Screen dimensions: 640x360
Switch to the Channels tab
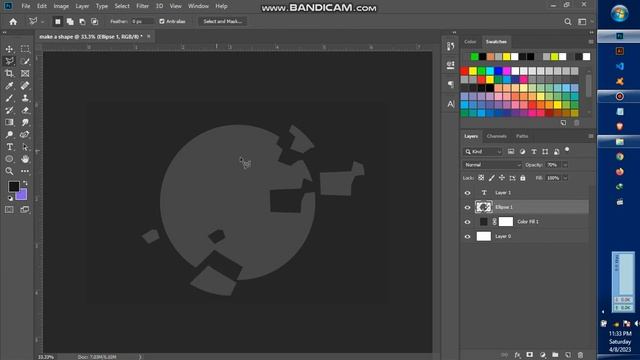point(497,136)
